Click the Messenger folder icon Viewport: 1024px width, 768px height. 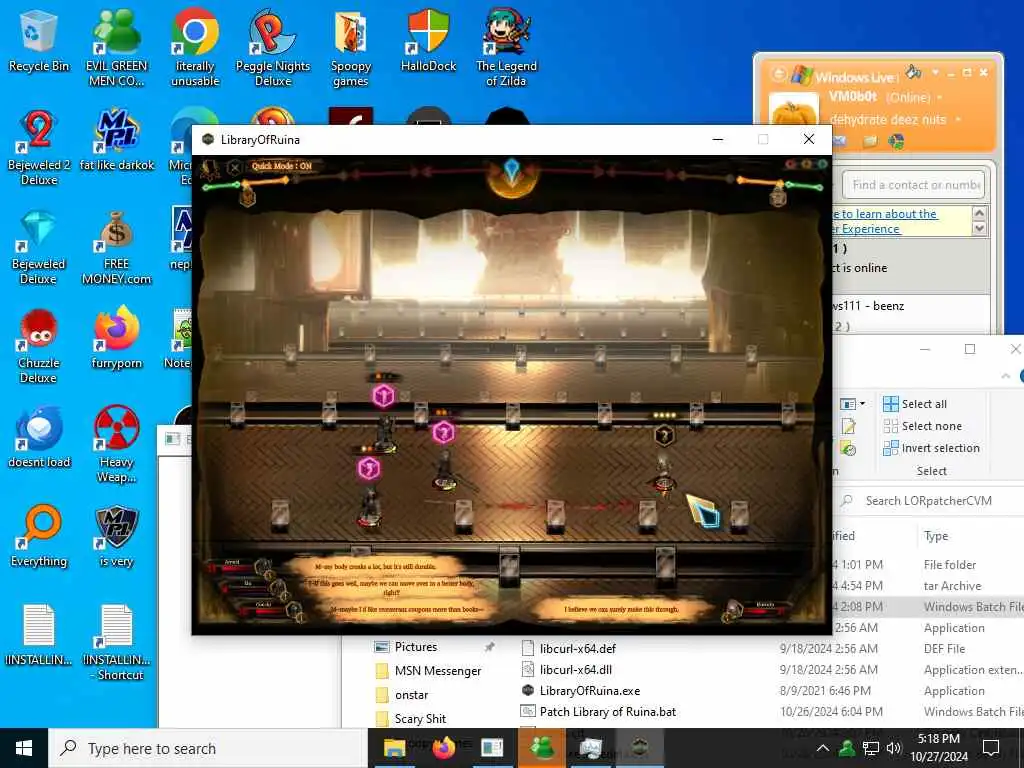pos(869,141)
